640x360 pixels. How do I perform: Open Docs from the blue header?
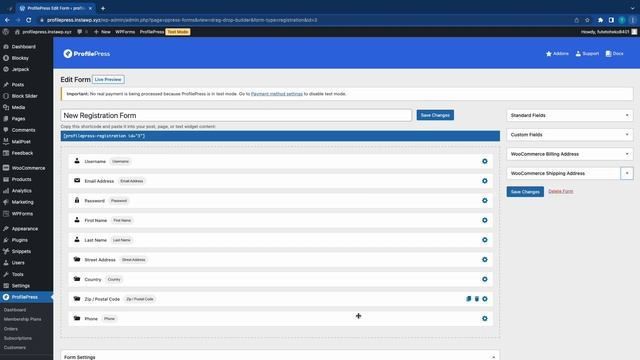point(614,53)
